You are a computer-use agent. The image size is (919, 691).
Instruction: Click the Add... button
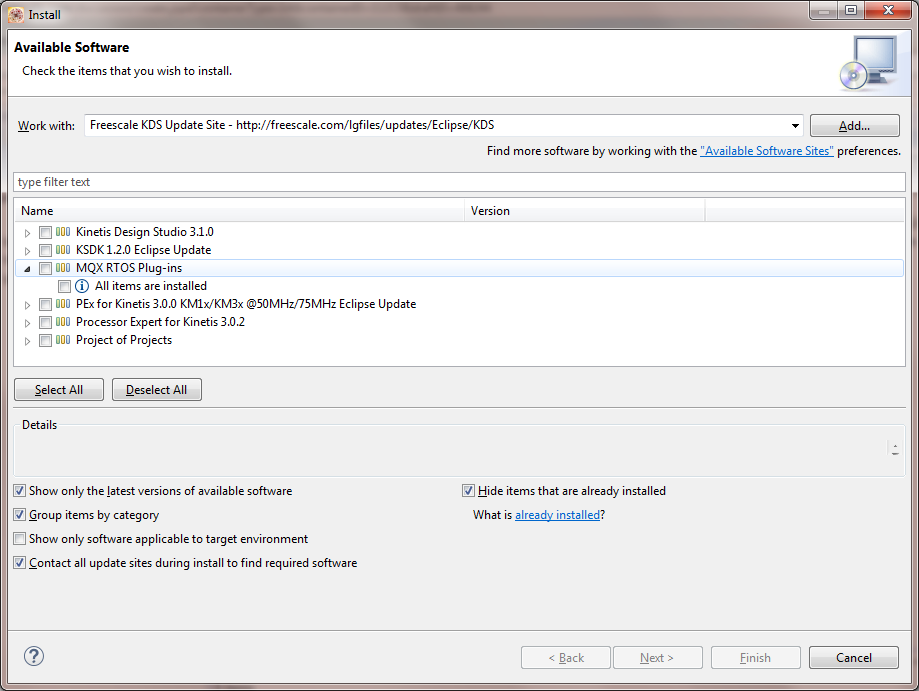point(855,125)
